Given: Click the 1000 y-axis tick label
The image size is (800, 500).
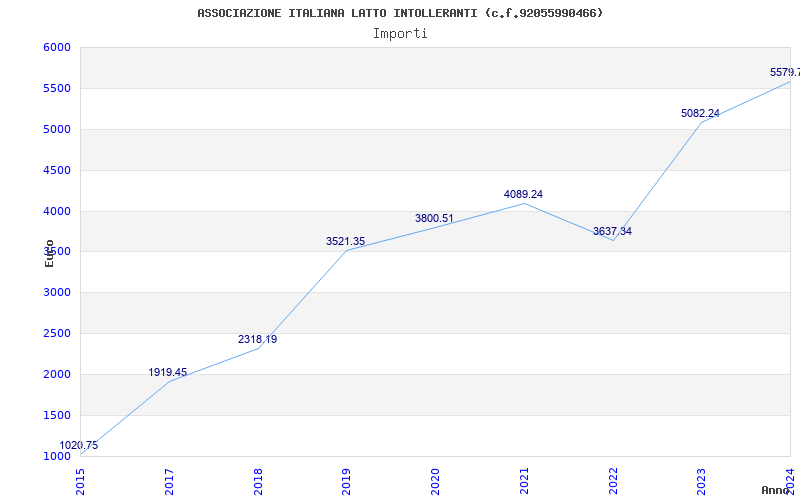Looking at the screenshot, I should (x=57, y=456).
